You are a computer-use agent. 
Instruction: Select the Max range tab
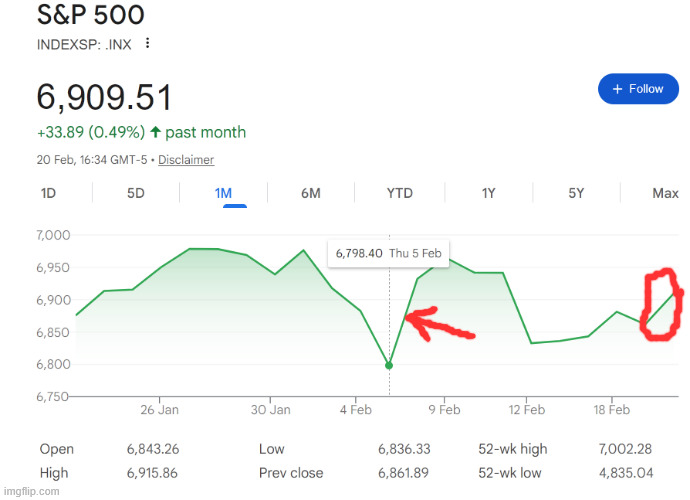[665, 193]
